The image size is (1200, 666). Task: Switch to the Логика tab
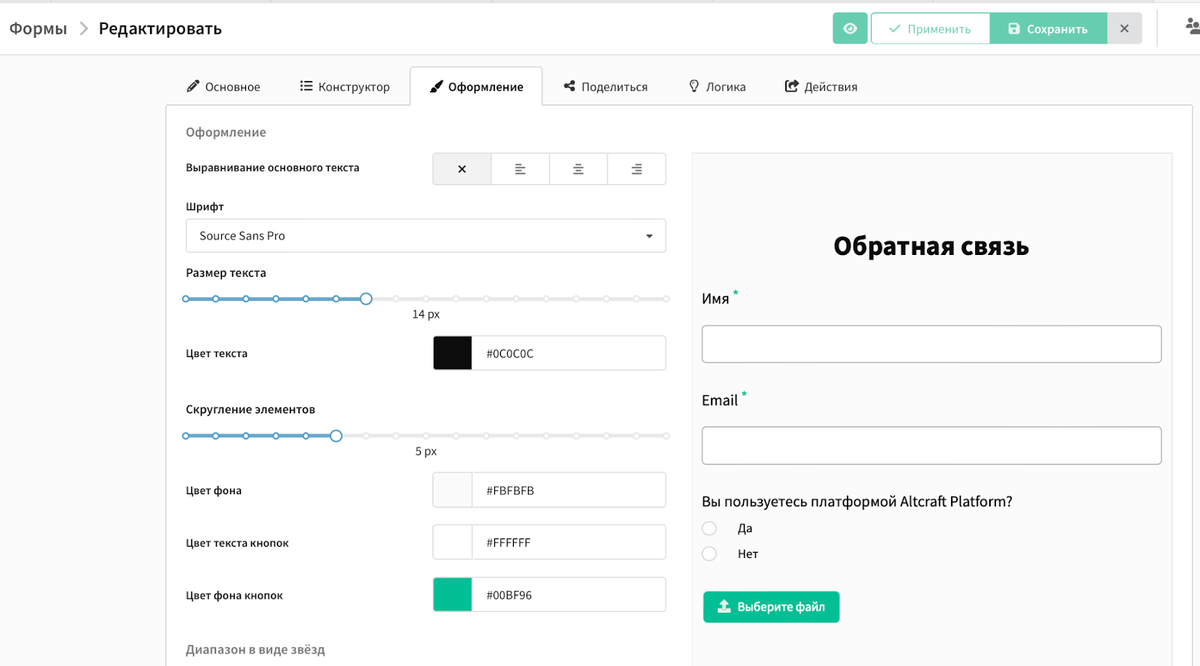(x=717, y=87)
